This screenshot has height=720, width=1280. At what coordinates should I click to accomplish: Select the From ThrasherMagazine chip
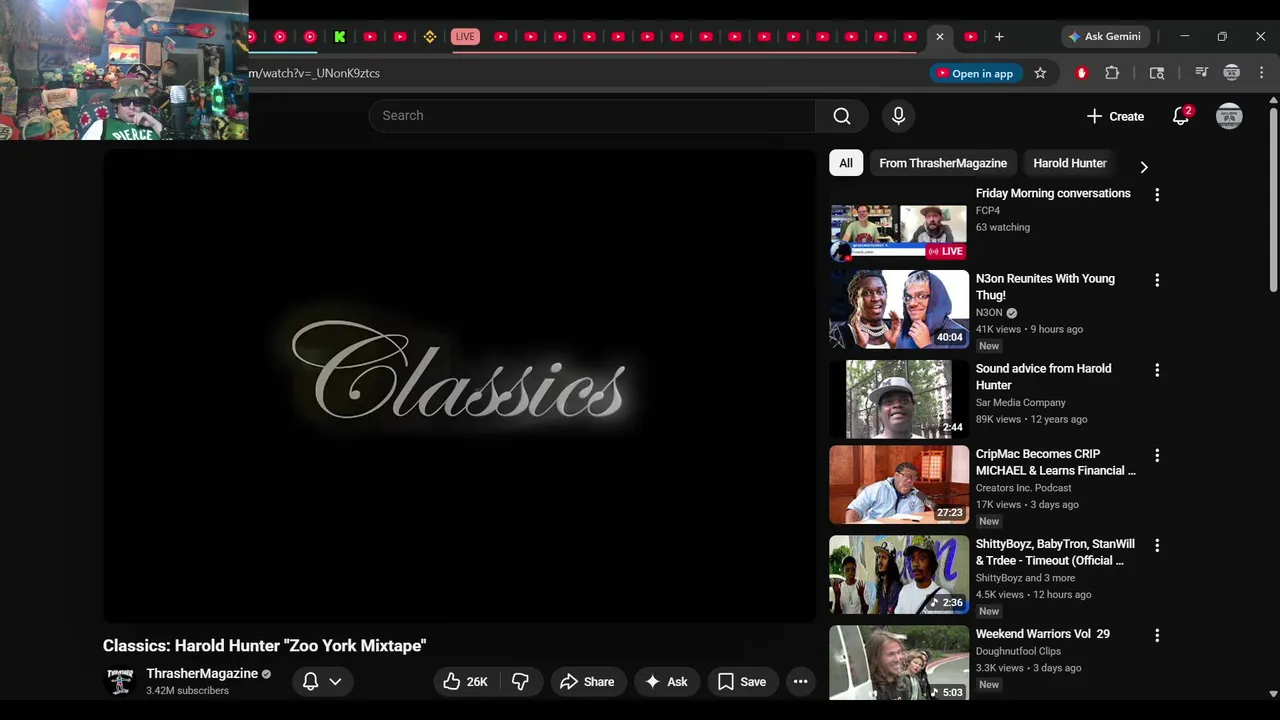(943, 163)
